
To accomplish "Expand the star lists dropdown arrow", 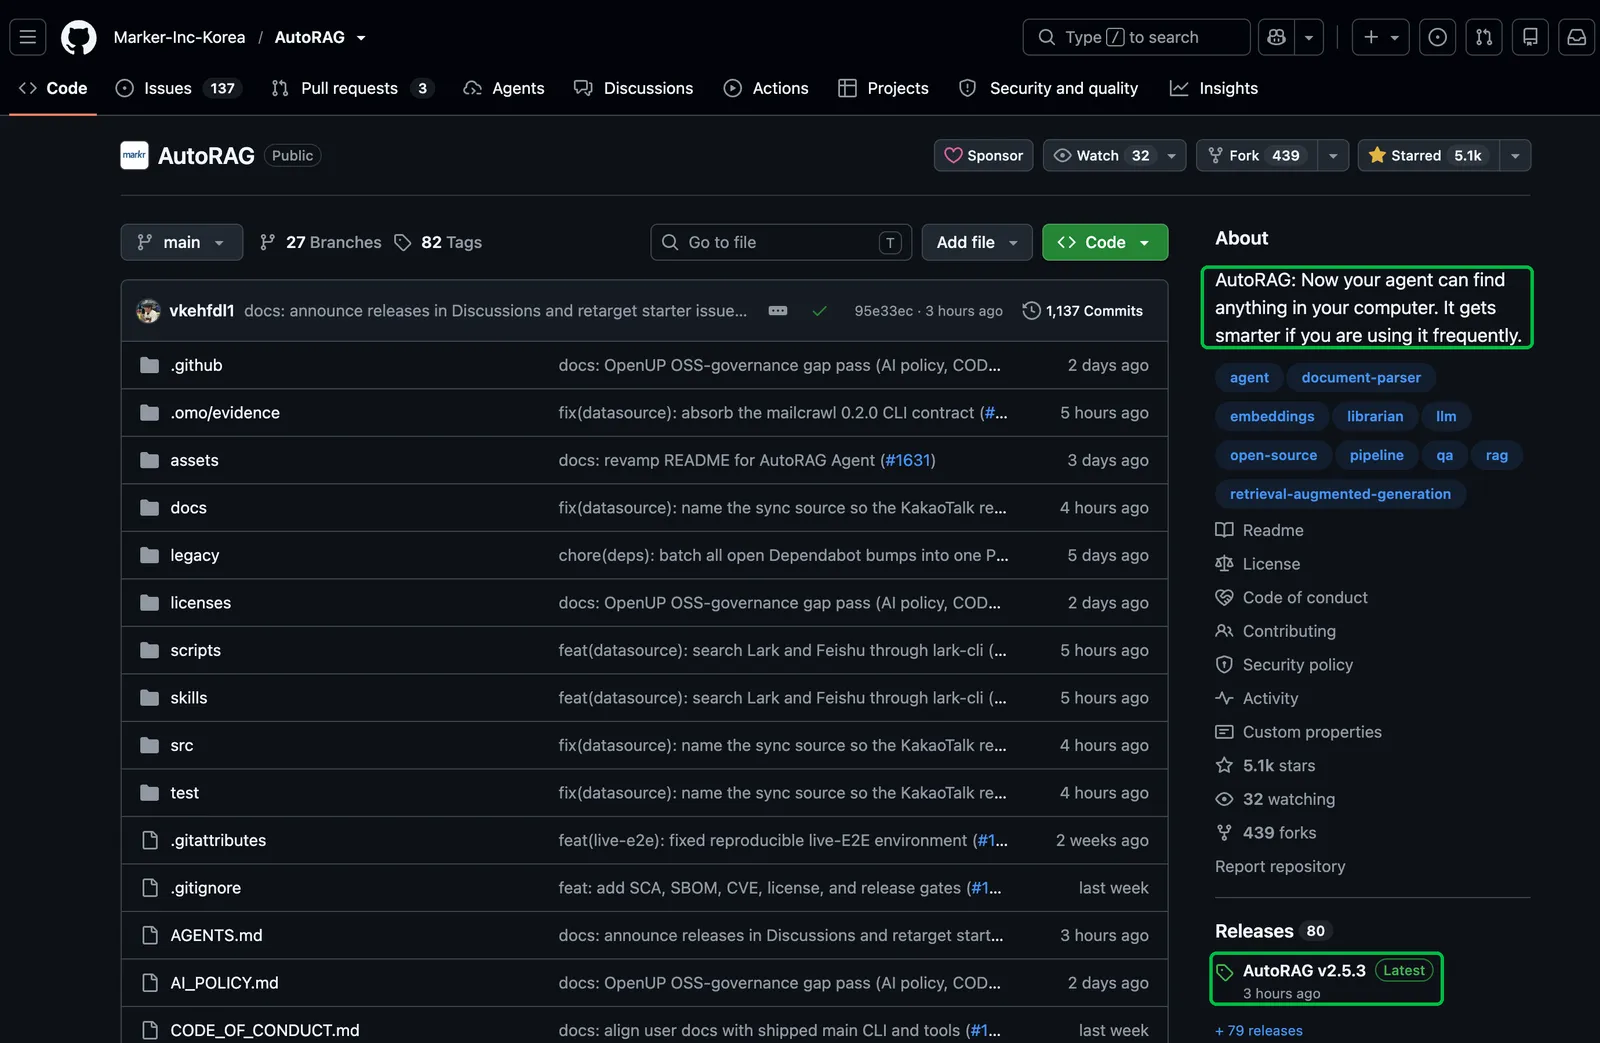I will (x=1515, y=155).
